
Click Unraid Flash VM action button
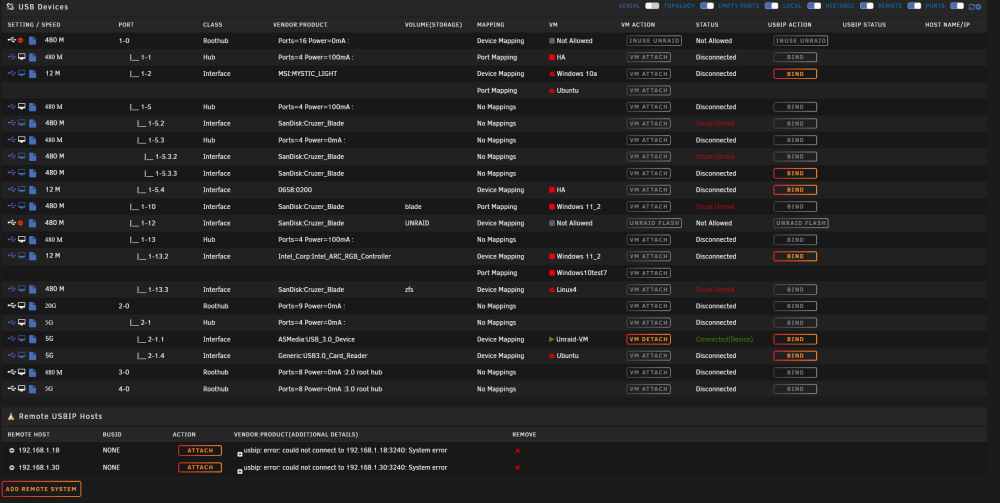654,223
